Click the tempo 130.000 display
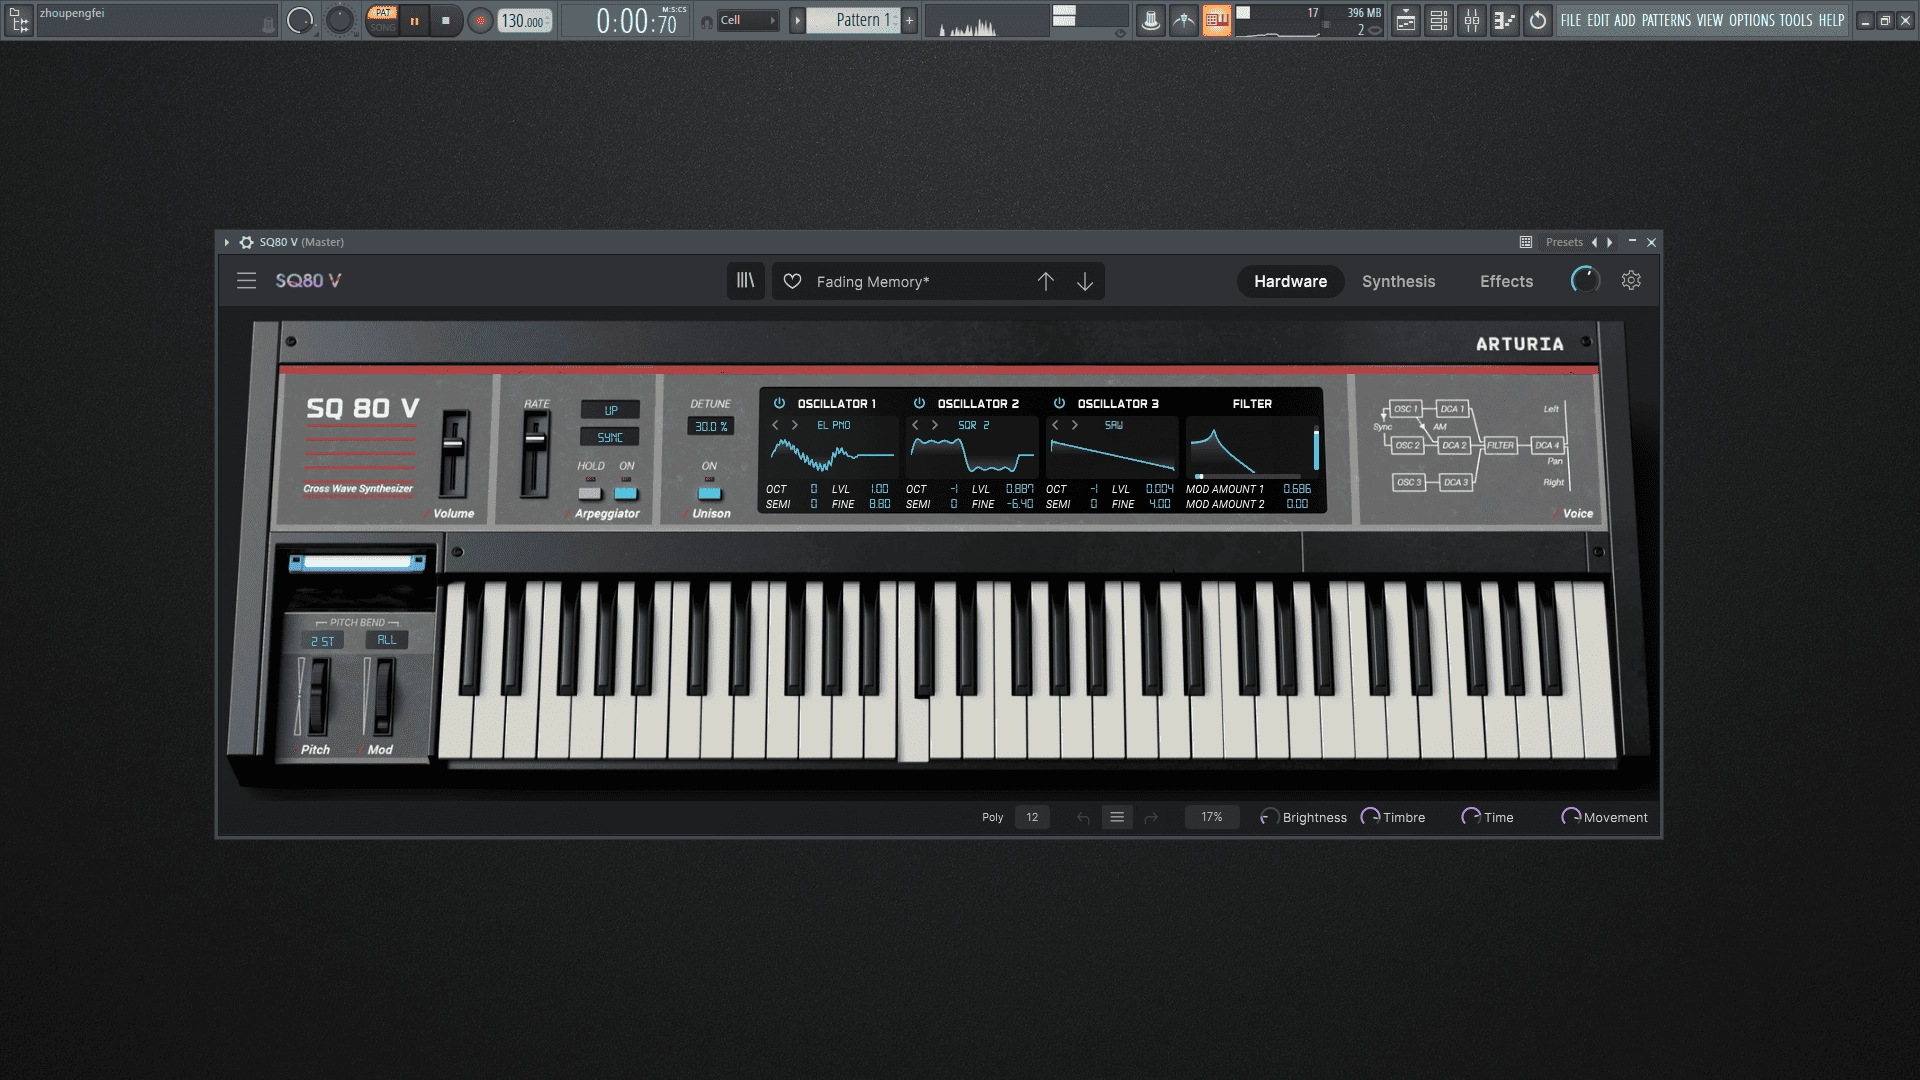The height and width of the screenshot is (1080, 1920). coord(524,21)
